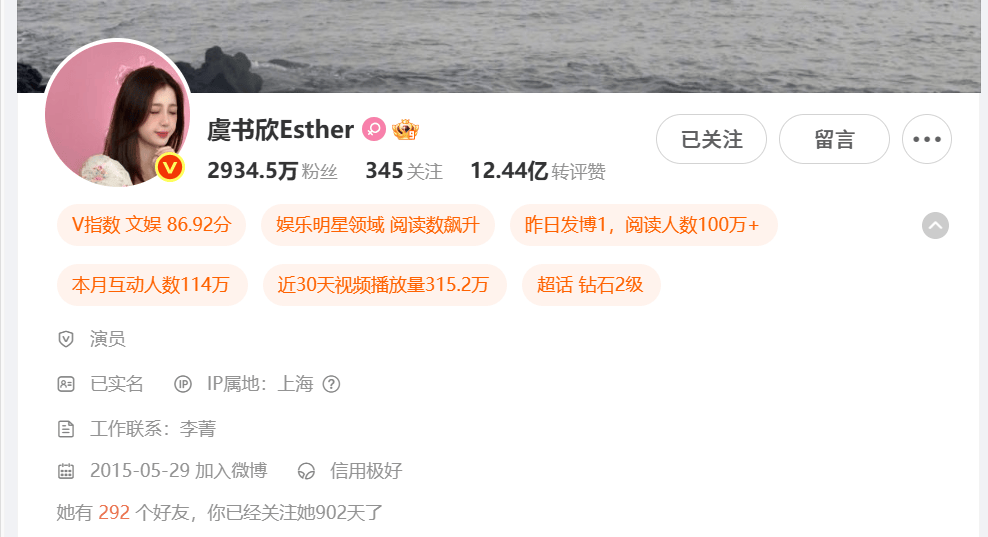
Task: Collapse profile details with chevron-up button
Action: pyautogui.click(x=935, y=226)
